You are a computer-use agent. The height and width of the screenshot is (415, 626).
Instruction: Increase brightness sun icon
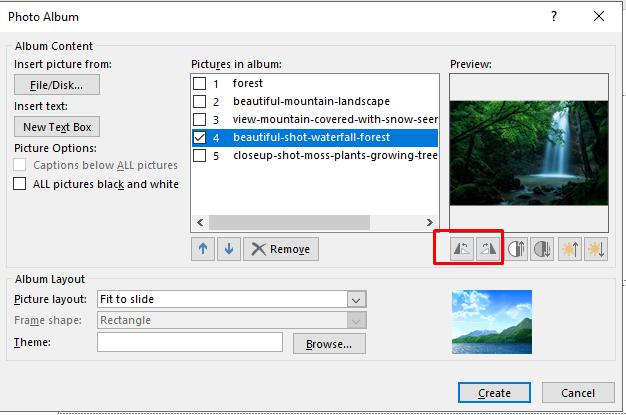pos(570,249)
